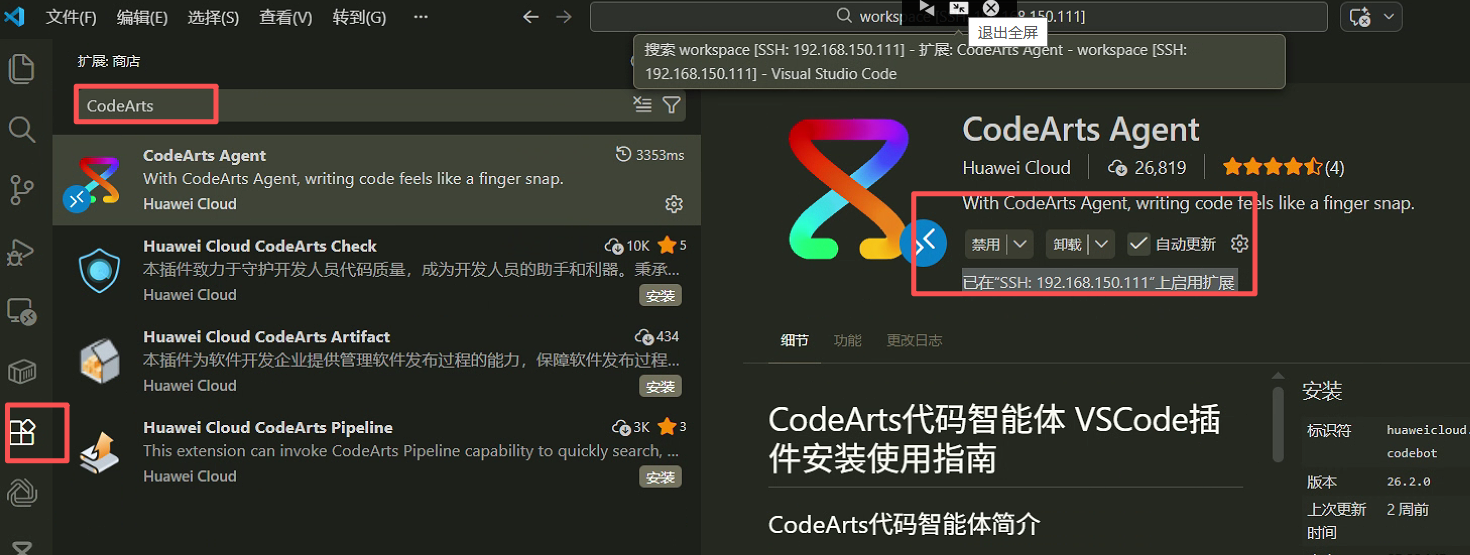Click the 3353ms activation time label
1470x555 pixels.
pyautogui.click(x=651, y=155)
